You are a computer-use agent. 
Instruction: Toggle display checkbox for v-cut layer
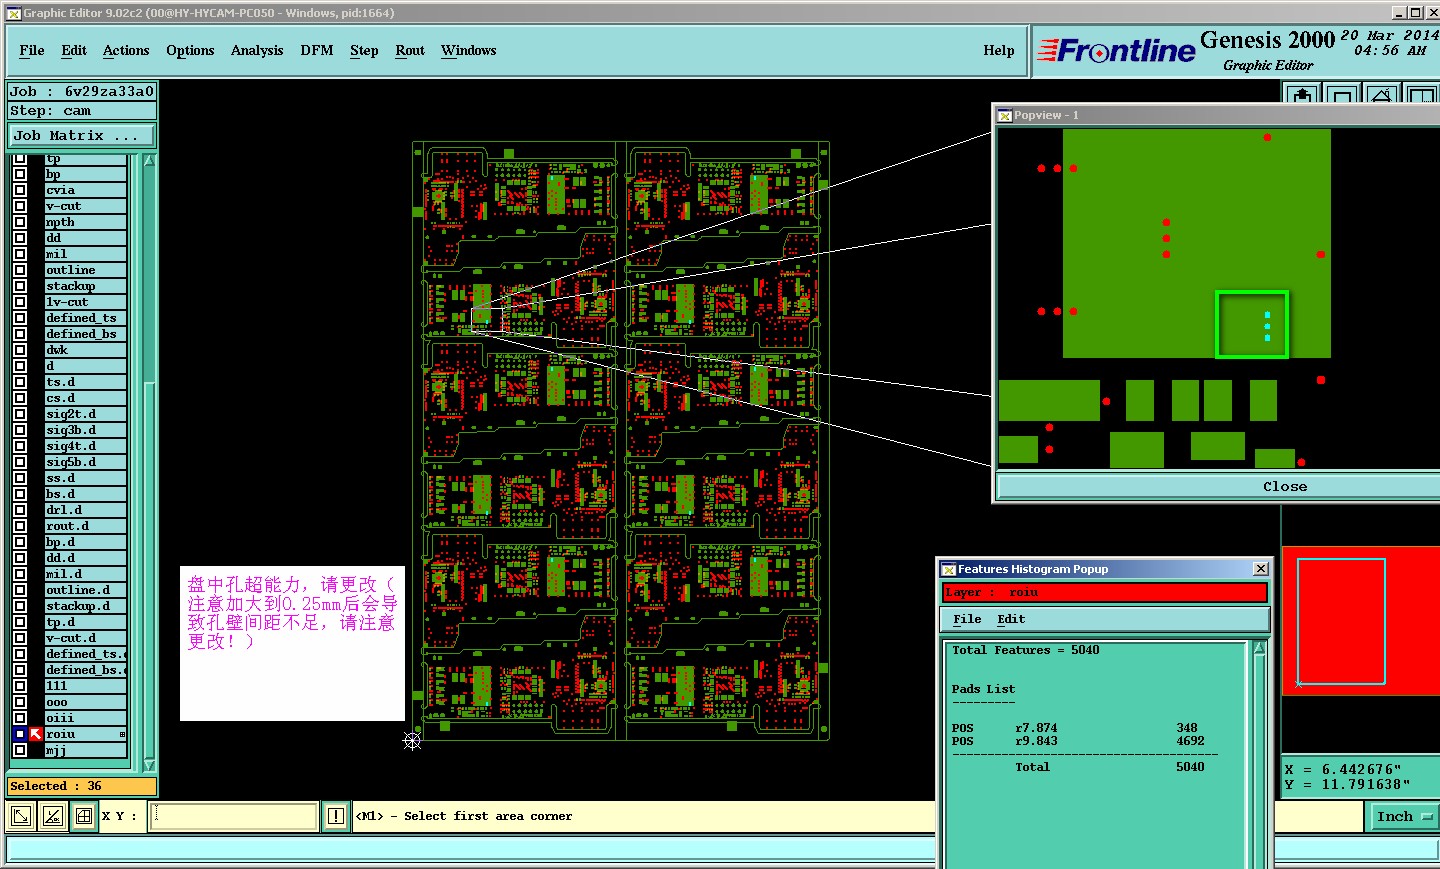20,206
